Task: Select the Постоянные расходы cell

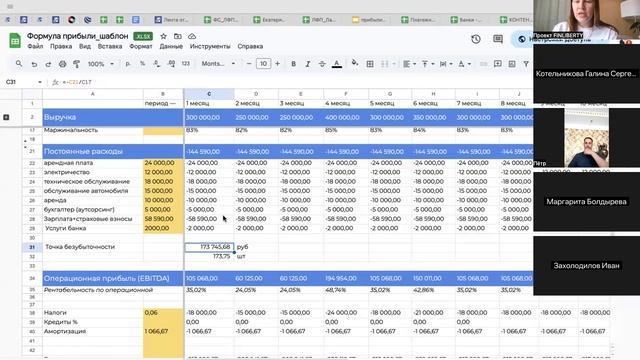Action: pos(93,151)
